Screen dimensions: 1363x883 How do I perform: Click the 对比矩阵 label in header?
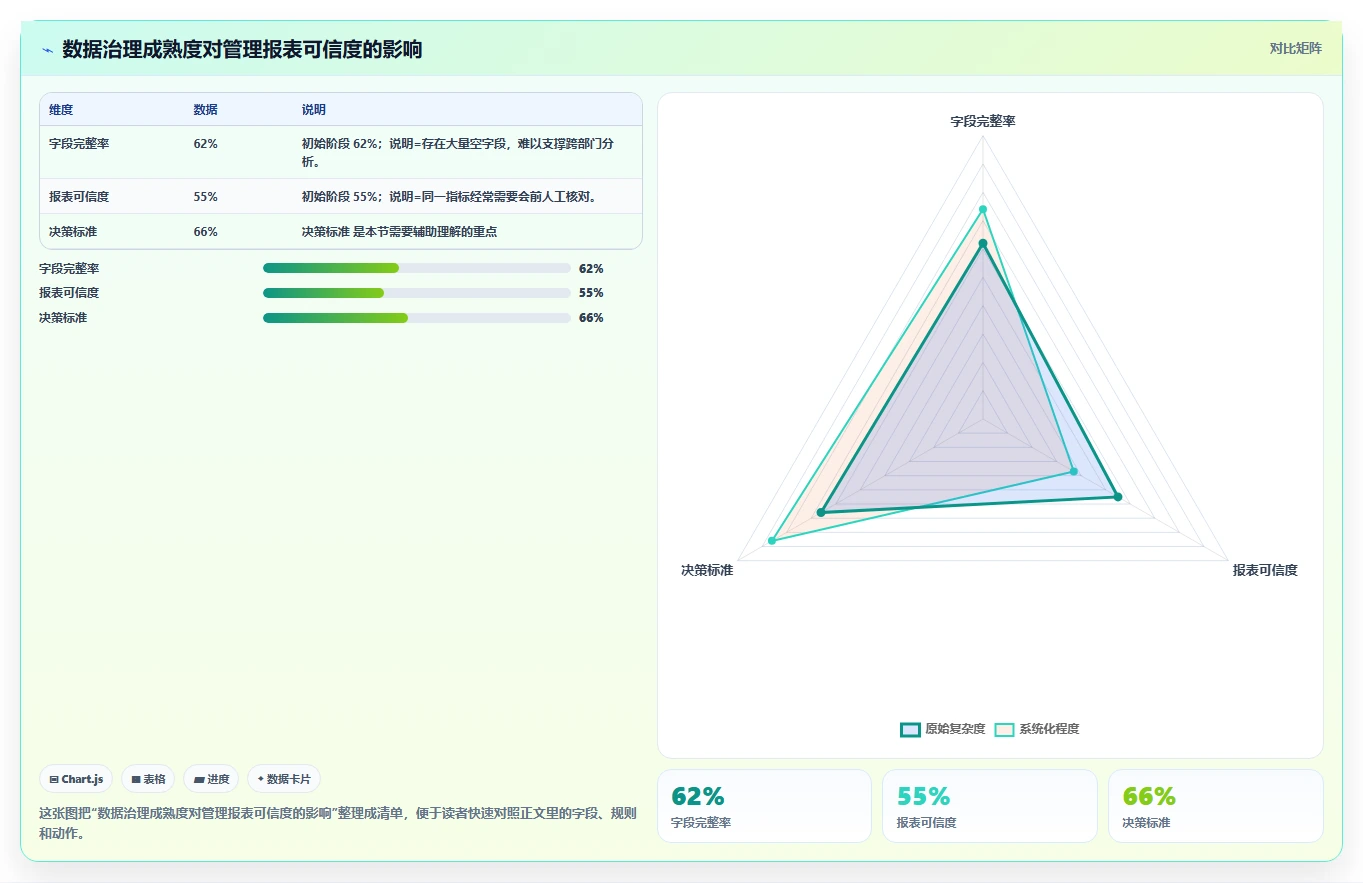click(1295, 48)
